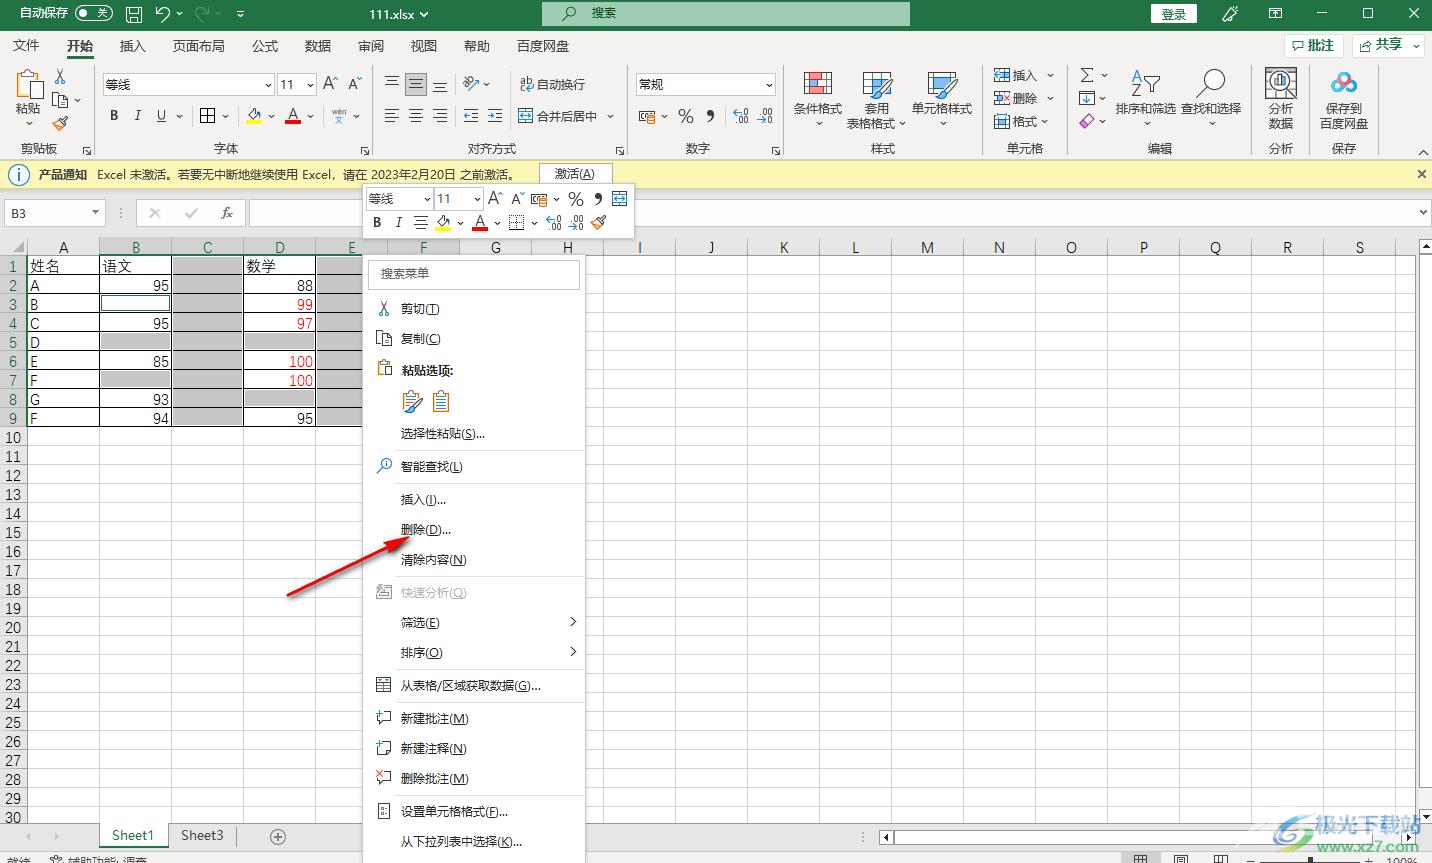
Task: Dismiss the product notice bar
Action: click(x=1422, y=174)
